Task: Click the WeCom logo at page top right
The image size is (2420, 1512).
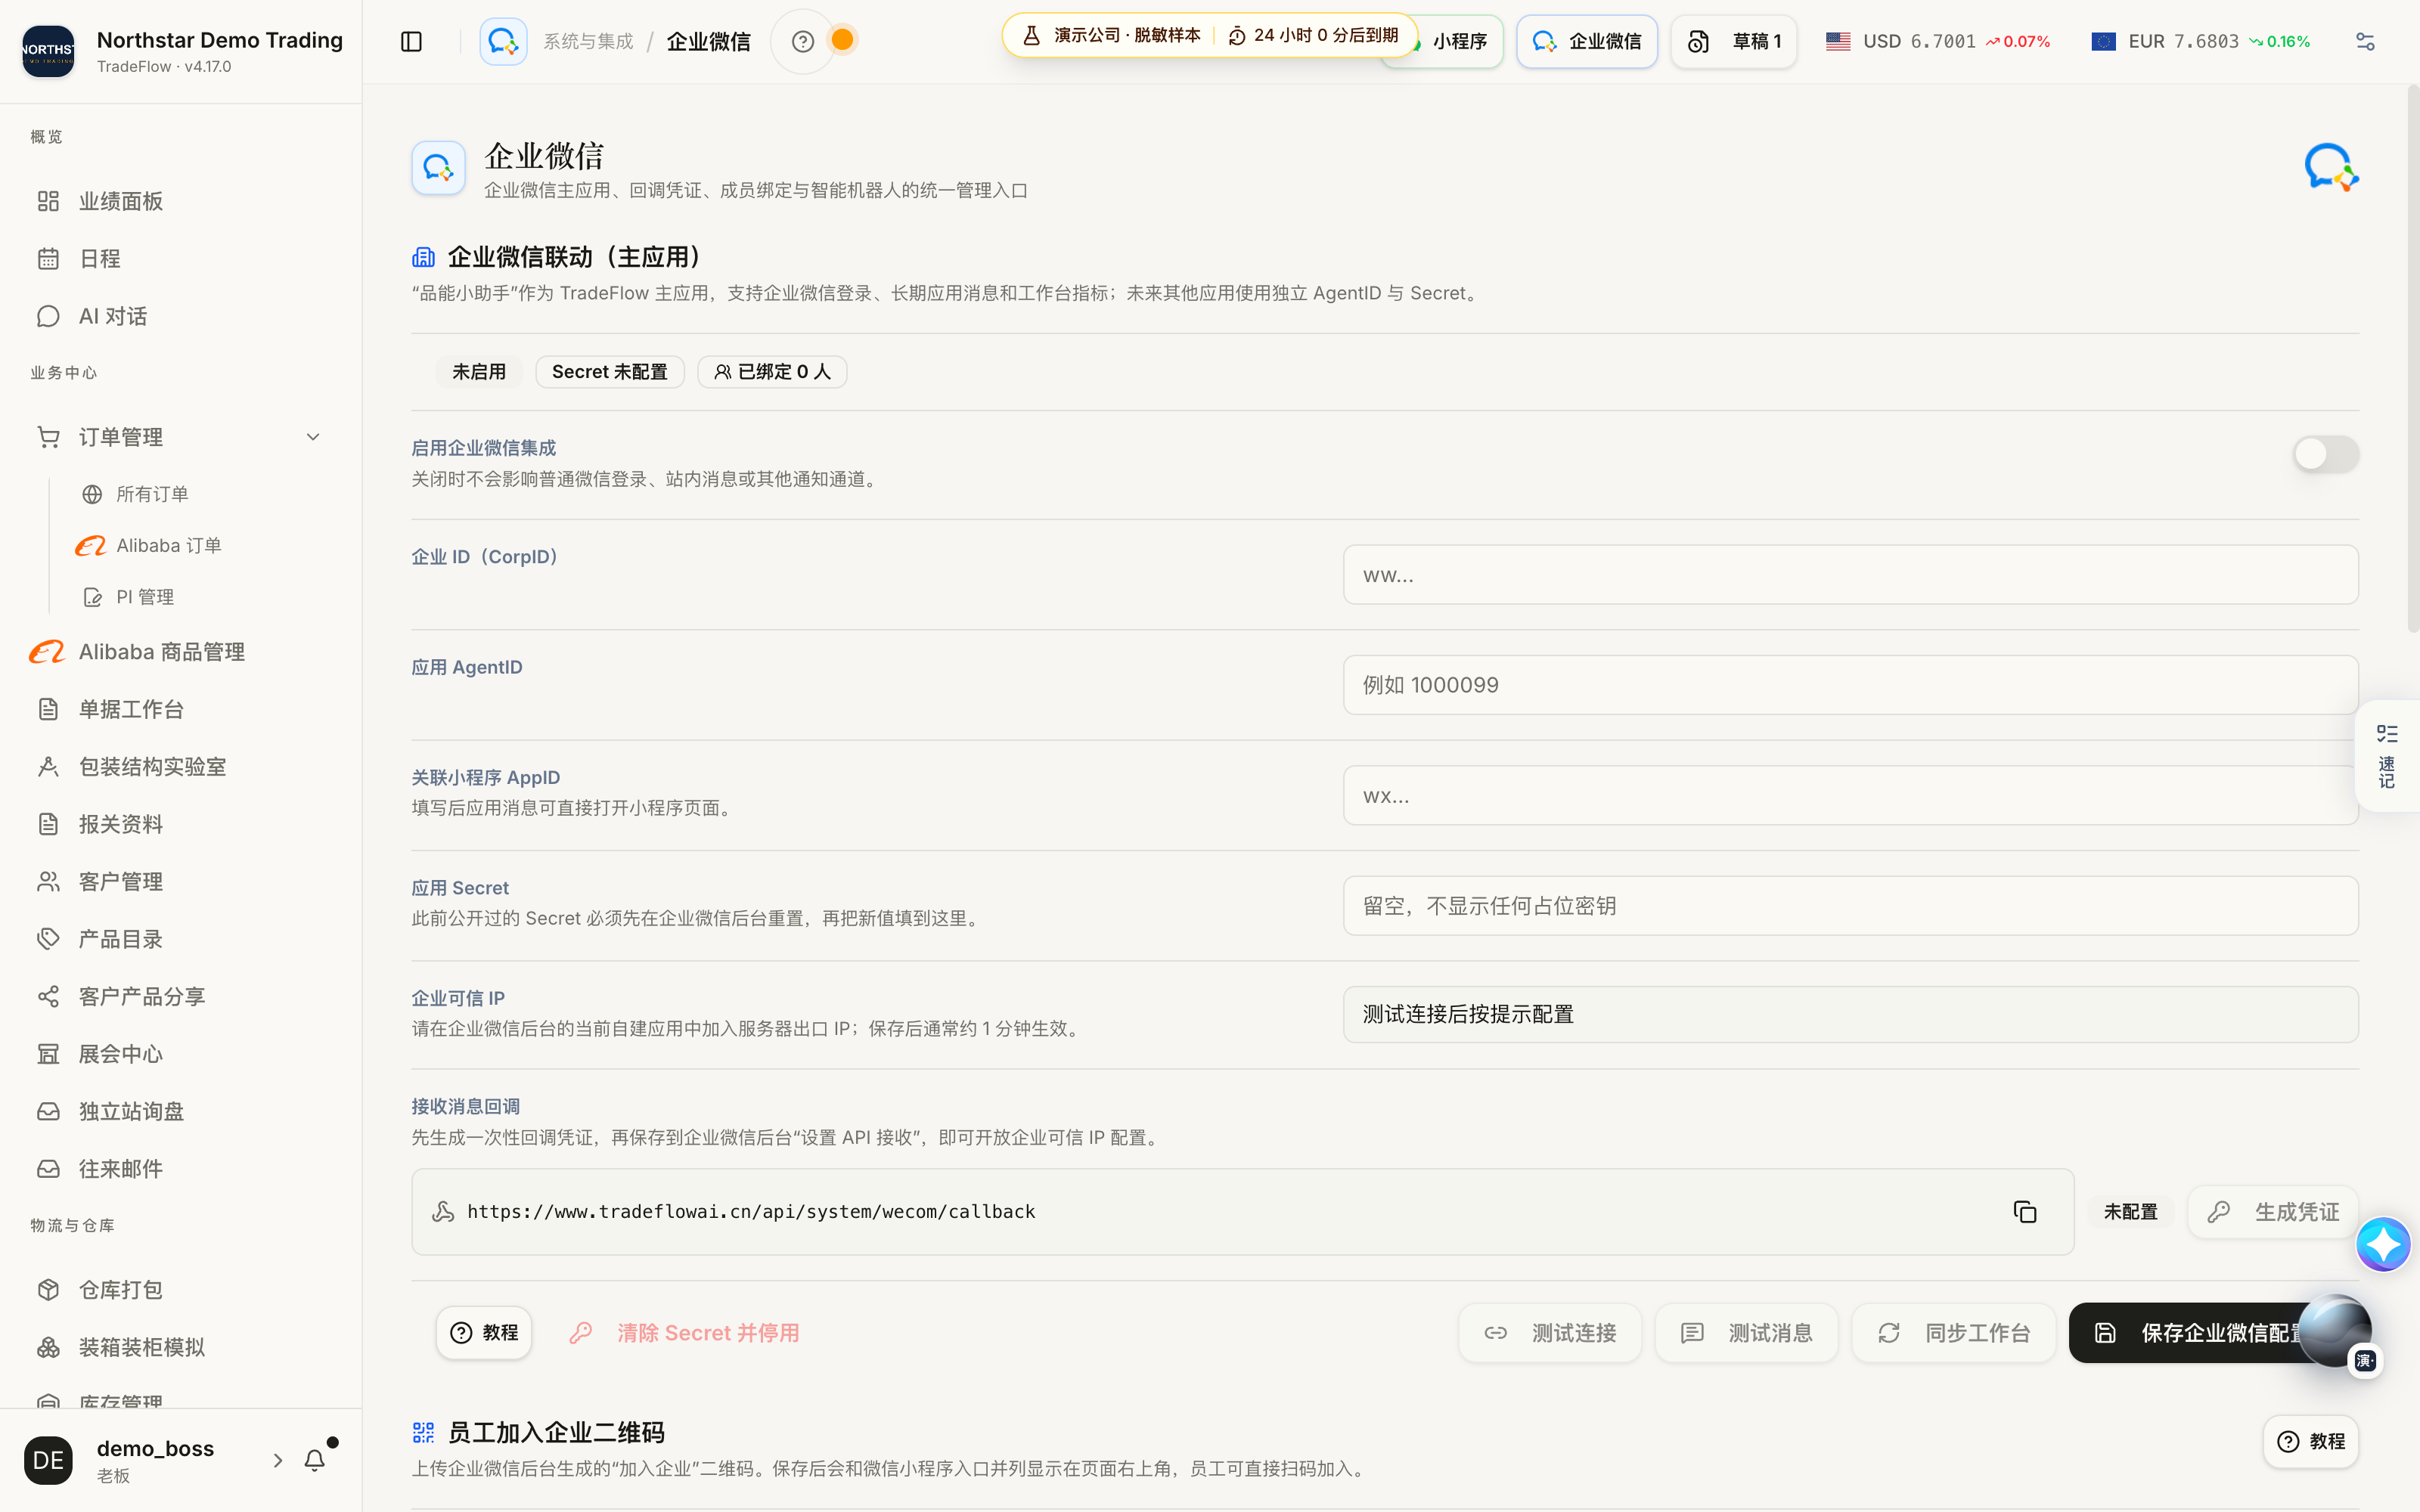Action: coord(2331,167)
